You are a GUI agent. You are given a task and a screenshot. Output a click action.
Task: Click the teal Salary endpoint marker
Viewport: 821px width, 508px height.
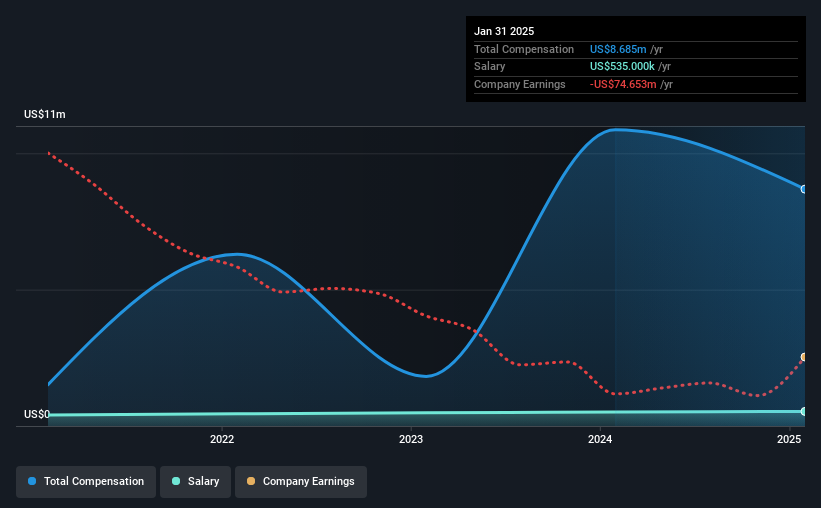(x=804, y=412)
